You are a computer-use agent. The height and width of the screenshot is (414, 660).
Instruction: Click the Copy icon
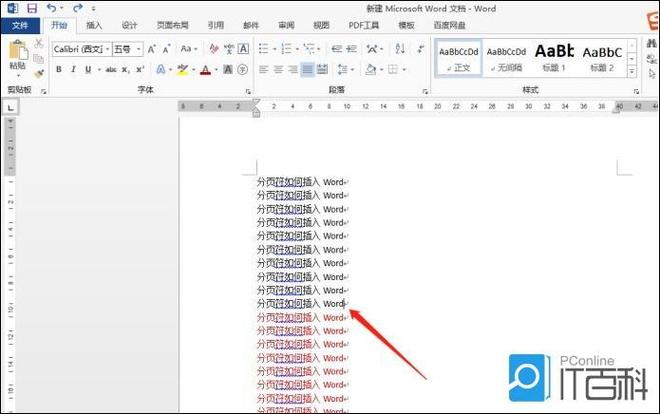point(39,59)
